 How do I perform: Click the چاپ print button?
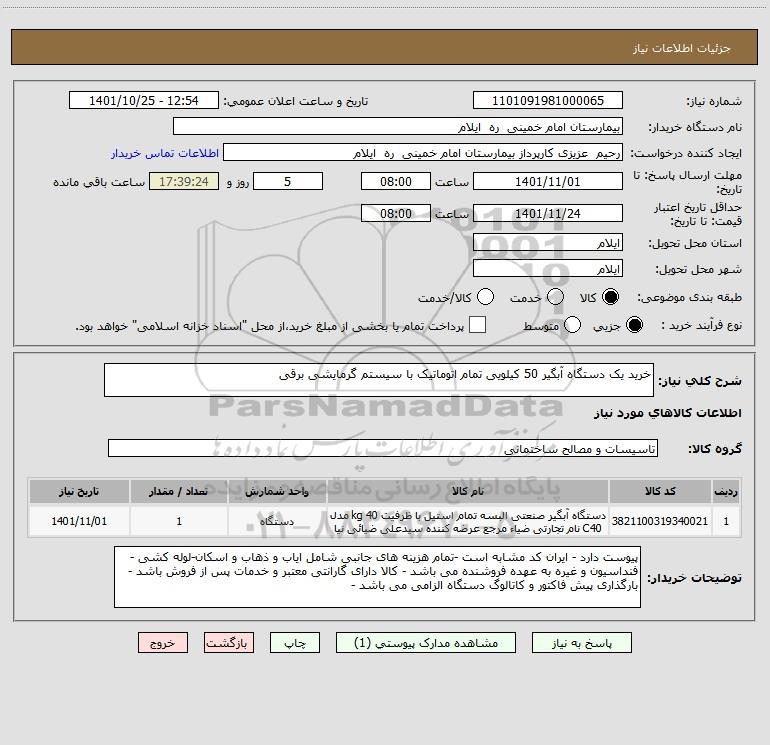pos(295,643)
